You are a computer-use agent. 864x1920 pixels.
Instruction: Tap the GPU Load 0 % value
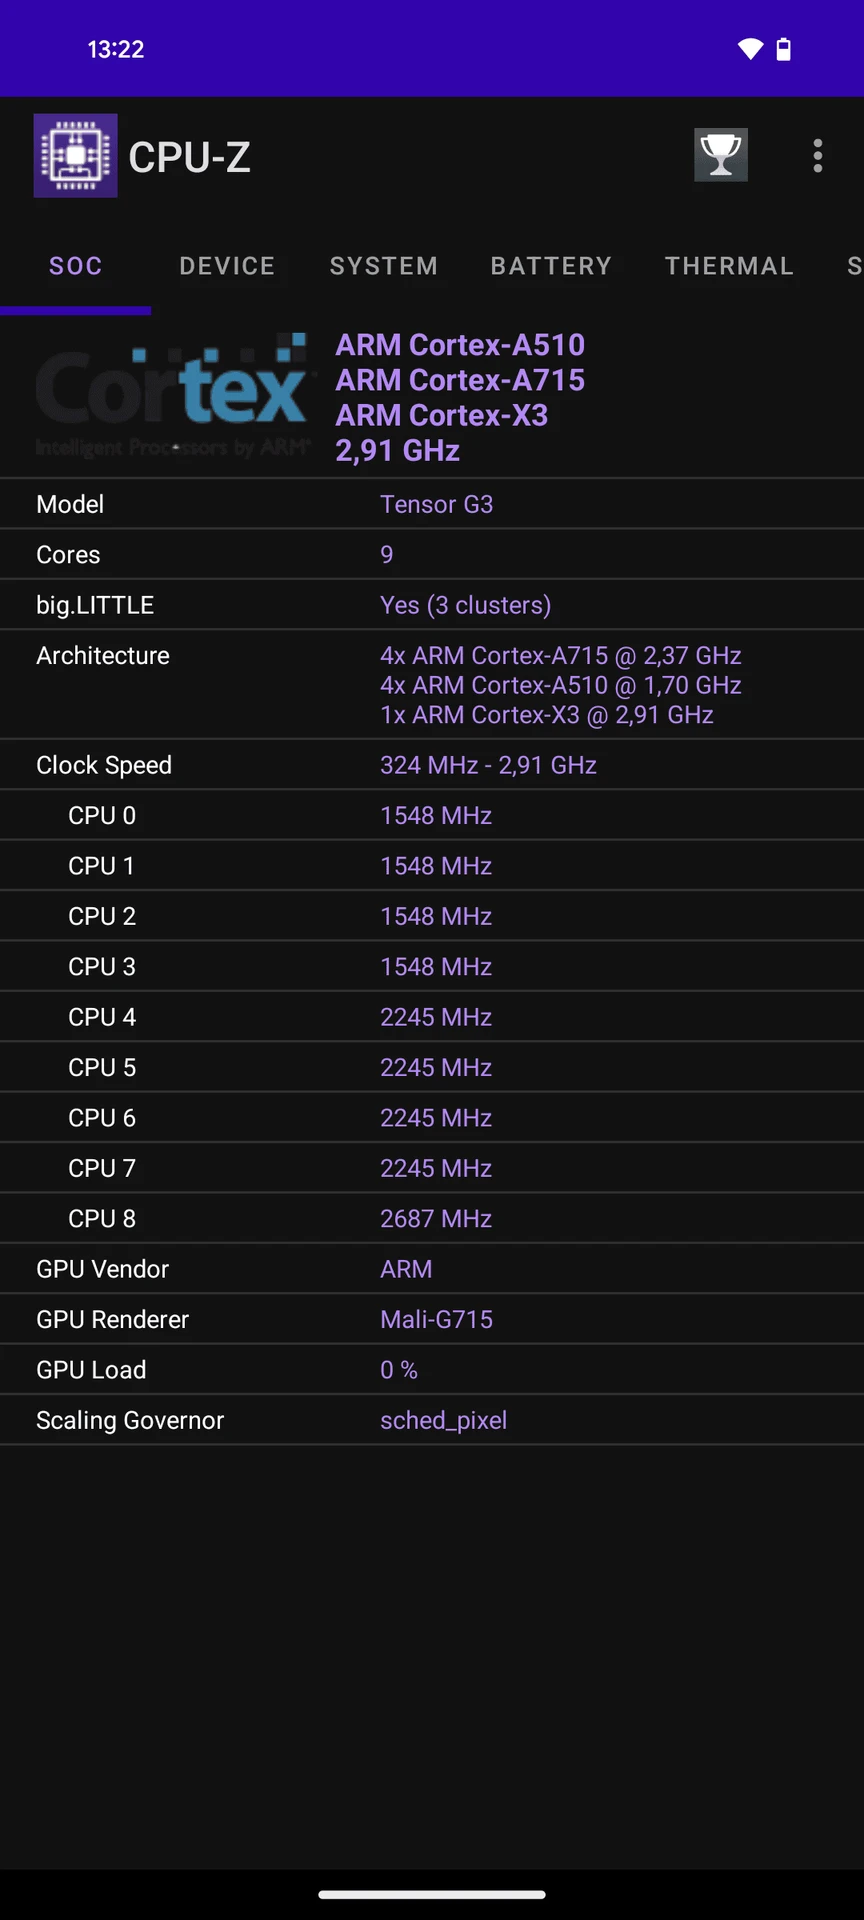399,1370
